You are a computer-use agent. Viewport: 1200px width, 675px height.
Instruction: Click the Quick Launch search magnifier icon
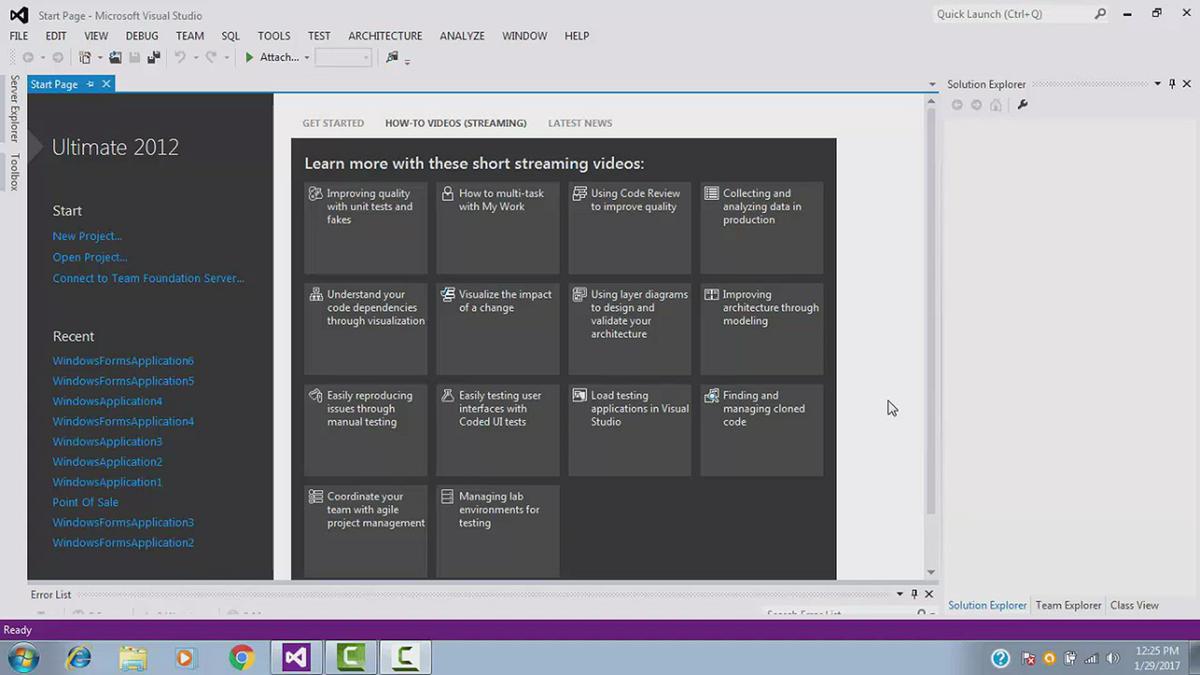pos(1100,14)
